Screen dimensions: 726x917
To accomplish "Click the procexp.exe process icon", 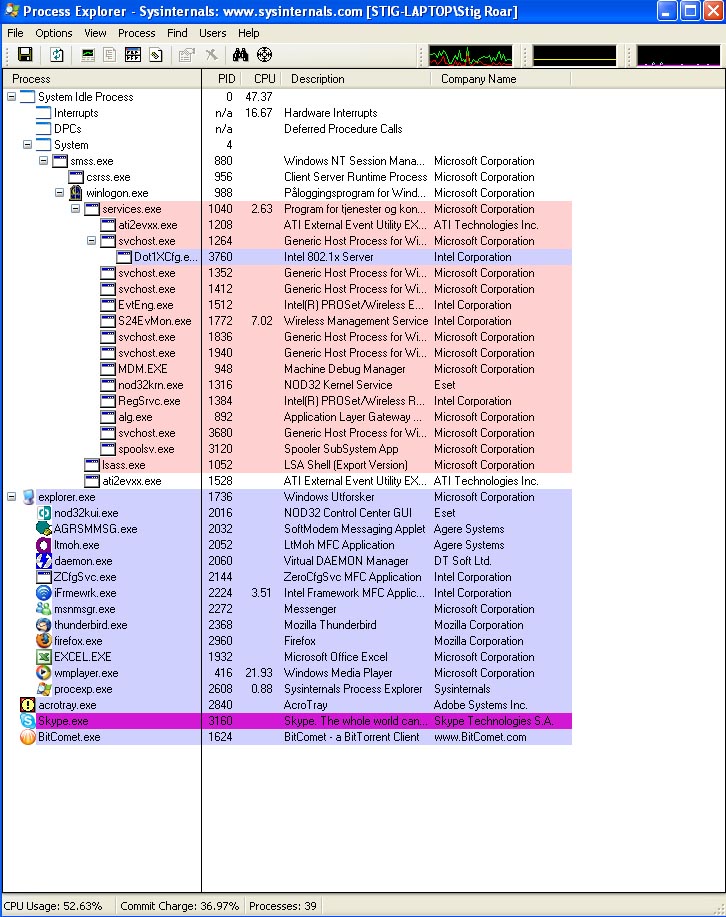I will 44,689.
